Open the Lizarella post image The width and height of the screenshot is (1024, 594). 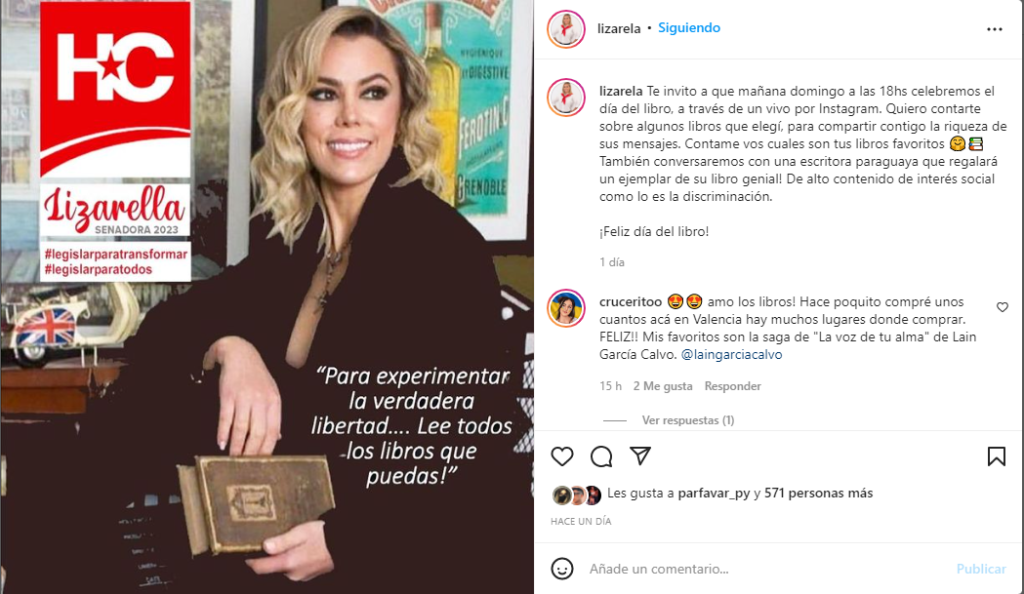pyautogui.click(x=267, y=297)
